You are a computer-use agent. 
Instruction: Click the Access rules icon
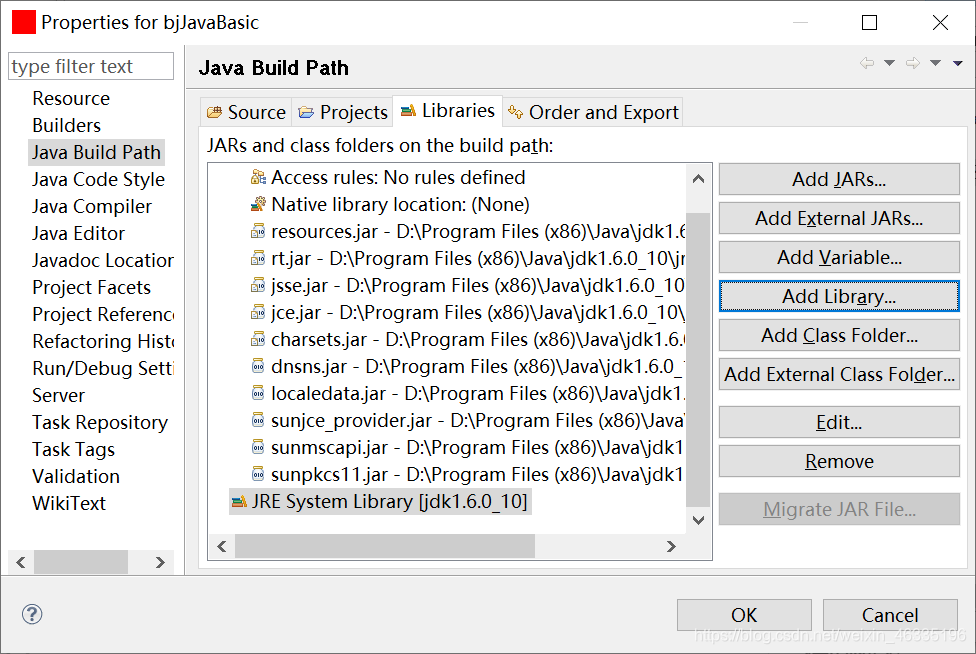258,177
